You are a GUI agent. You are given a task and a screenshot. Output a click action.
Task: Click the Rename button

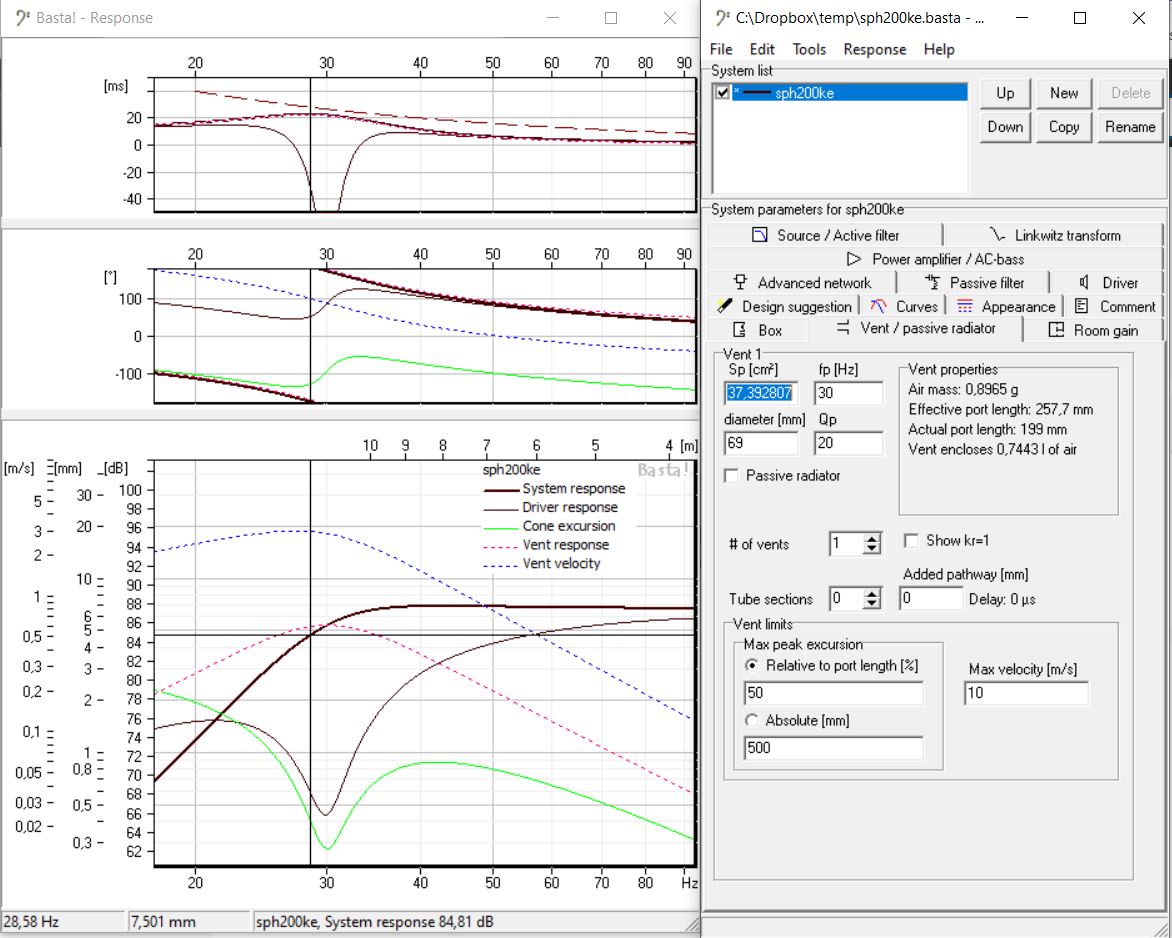pos(1130,127)
